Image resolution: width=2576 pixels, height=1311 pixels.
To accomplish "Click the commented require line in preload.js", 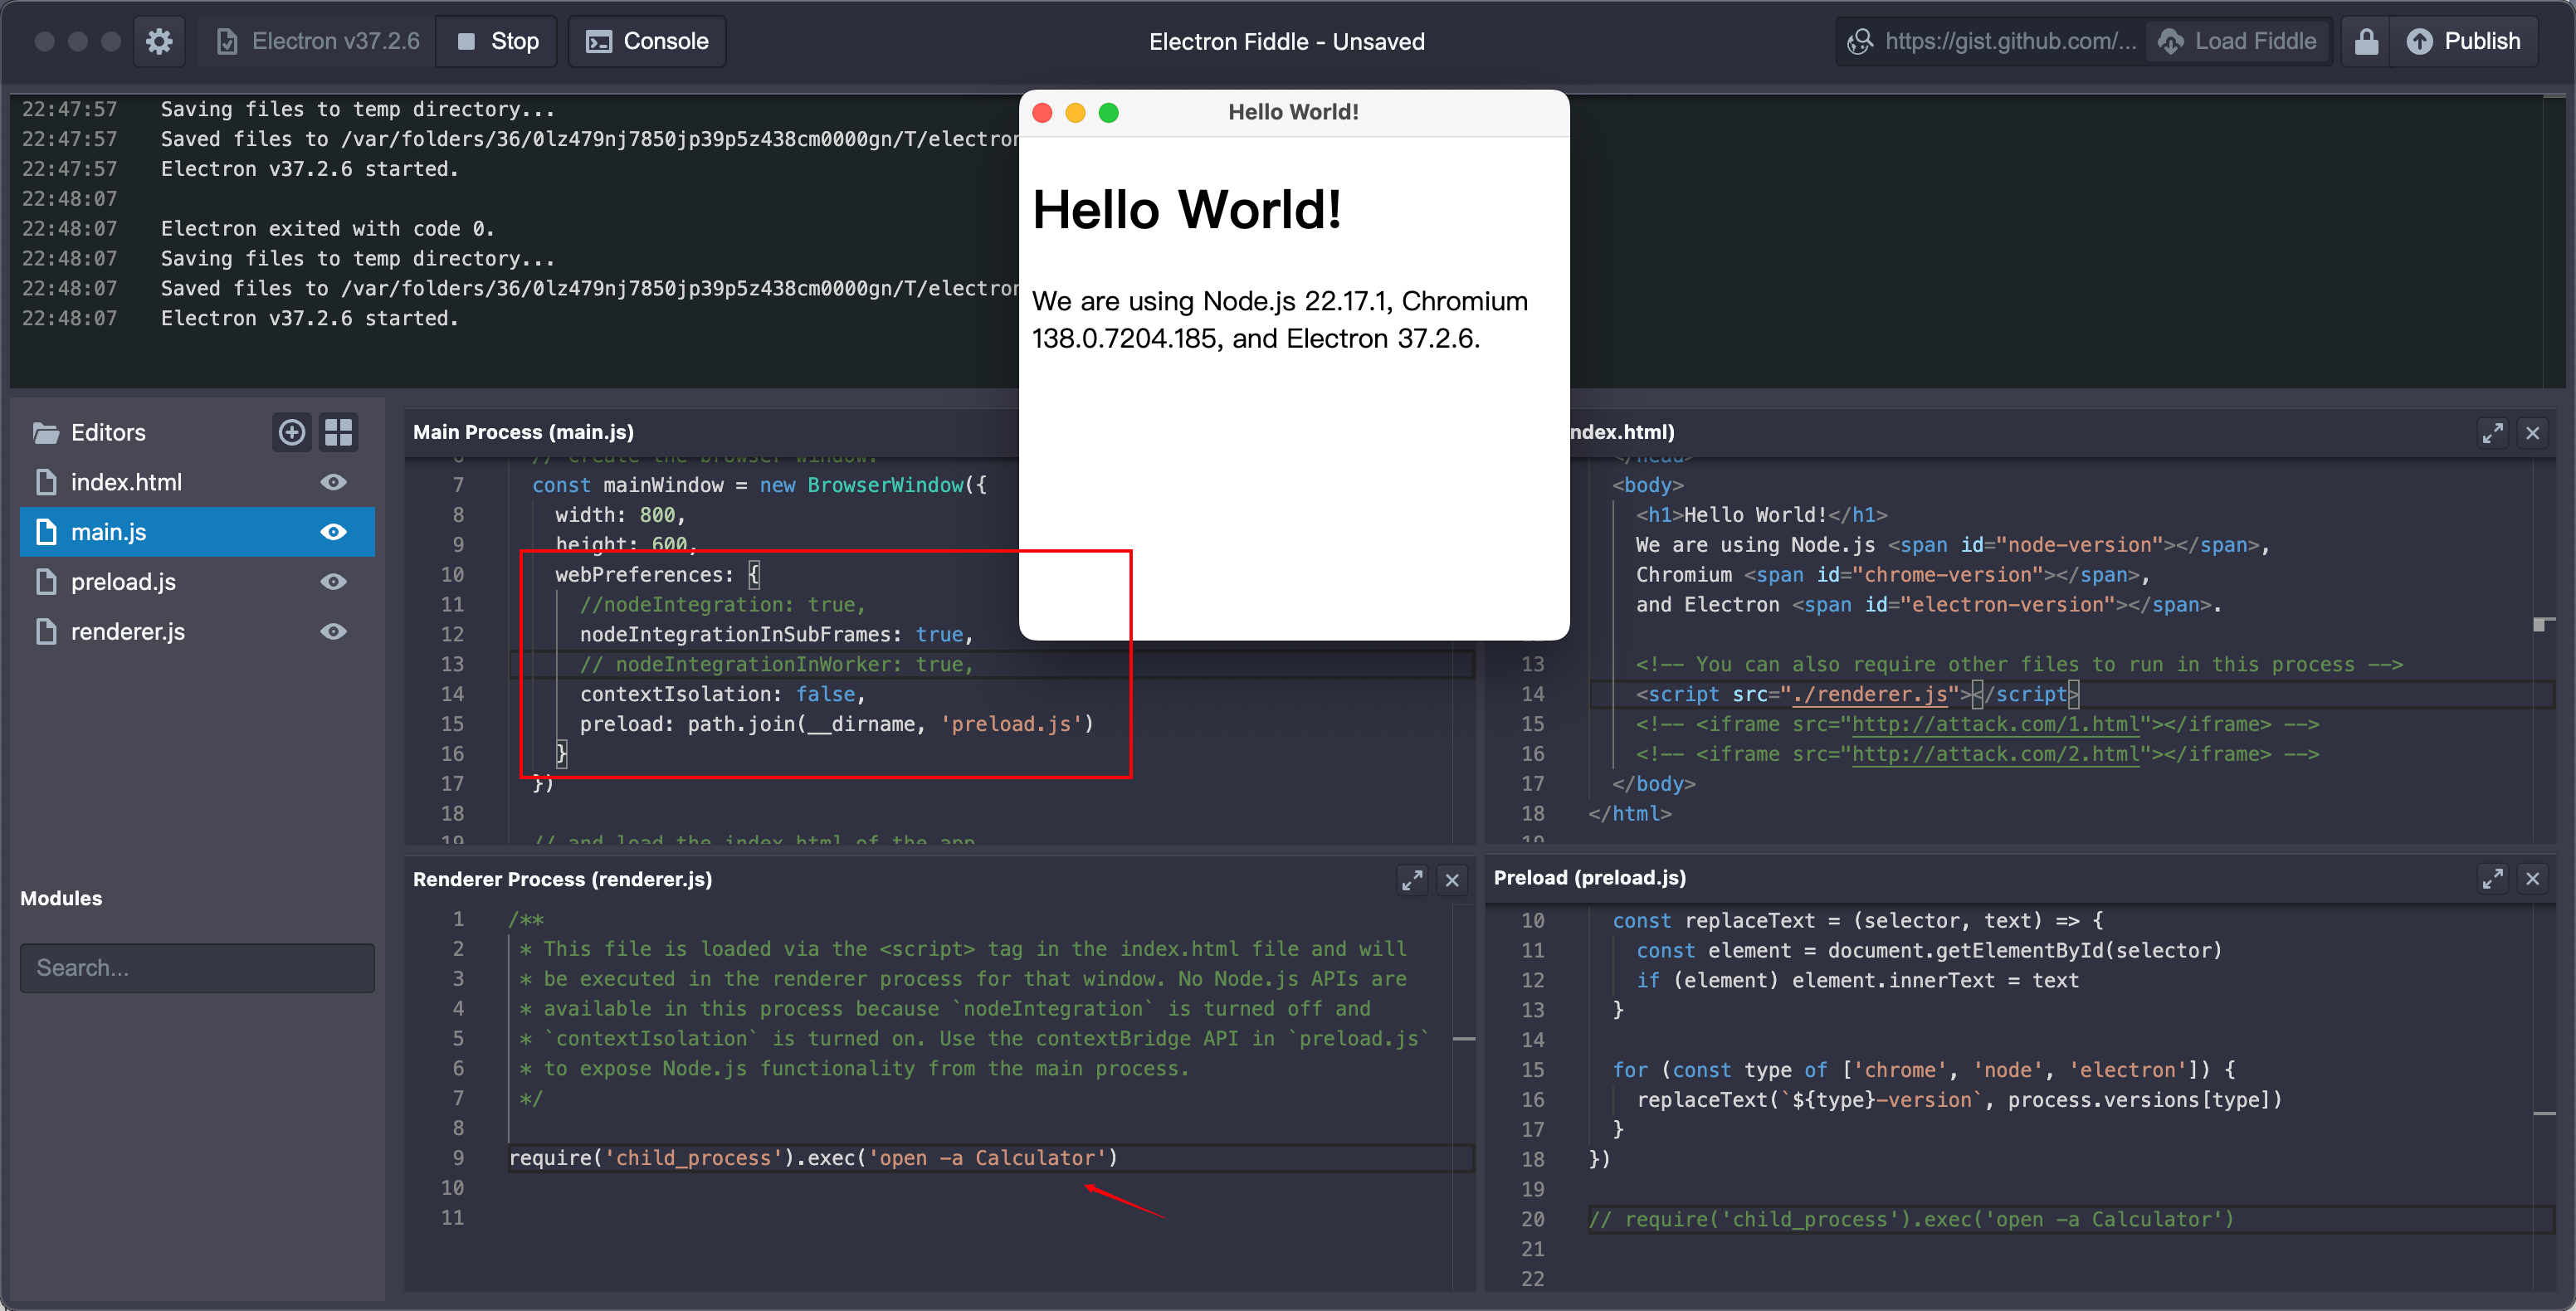I will [x=1910, y=1219].
